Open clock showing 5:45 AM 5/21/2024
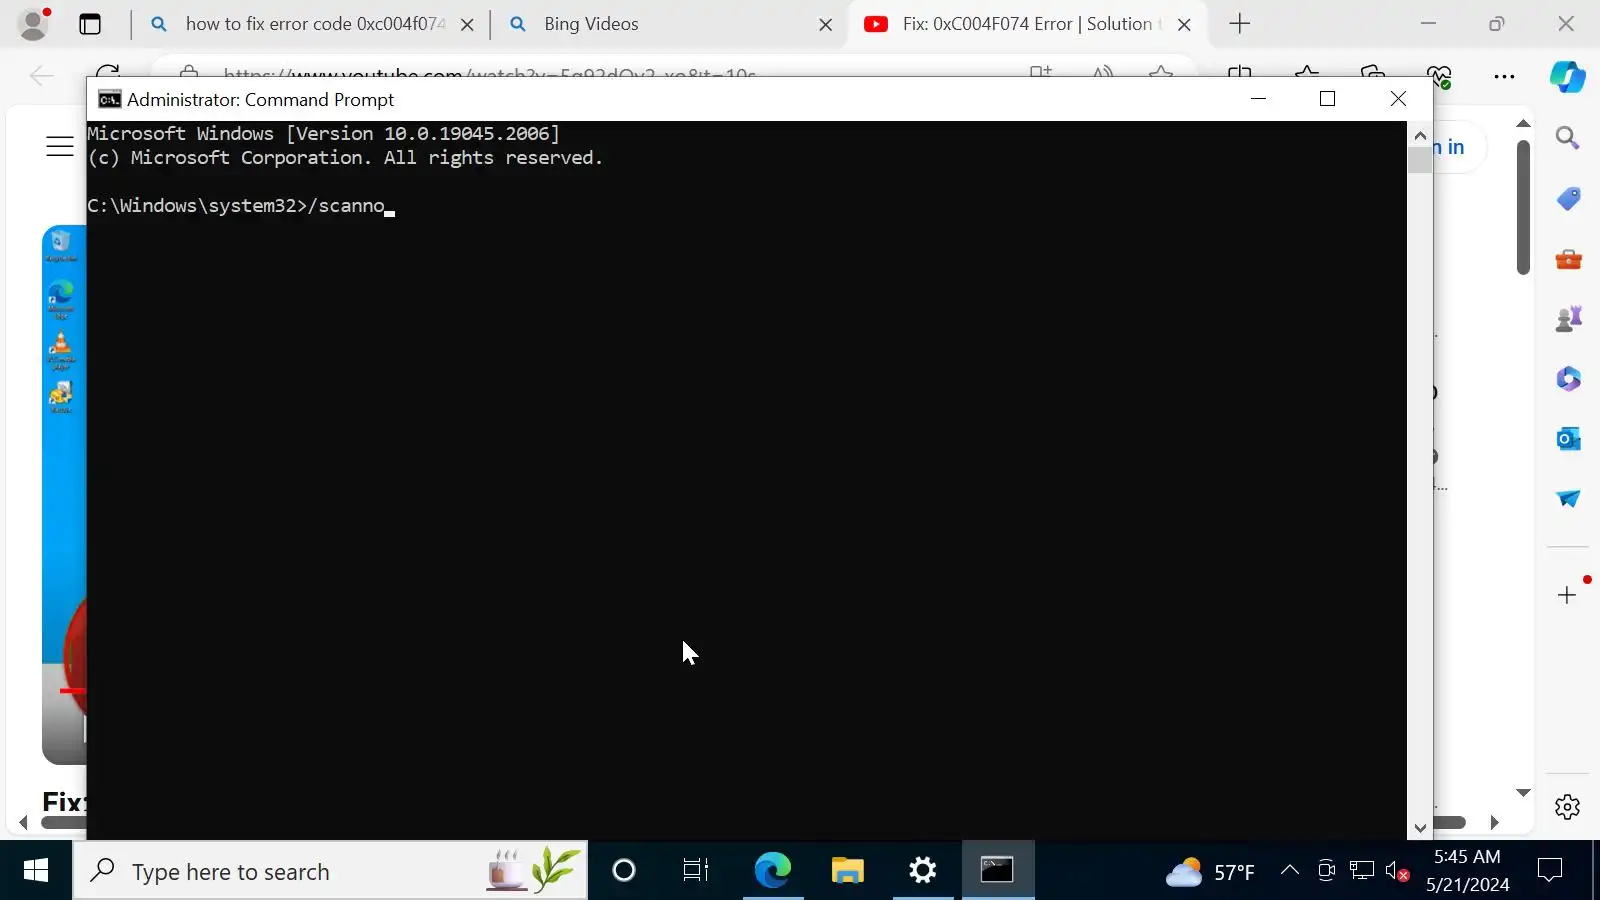 pos(1467,871)
